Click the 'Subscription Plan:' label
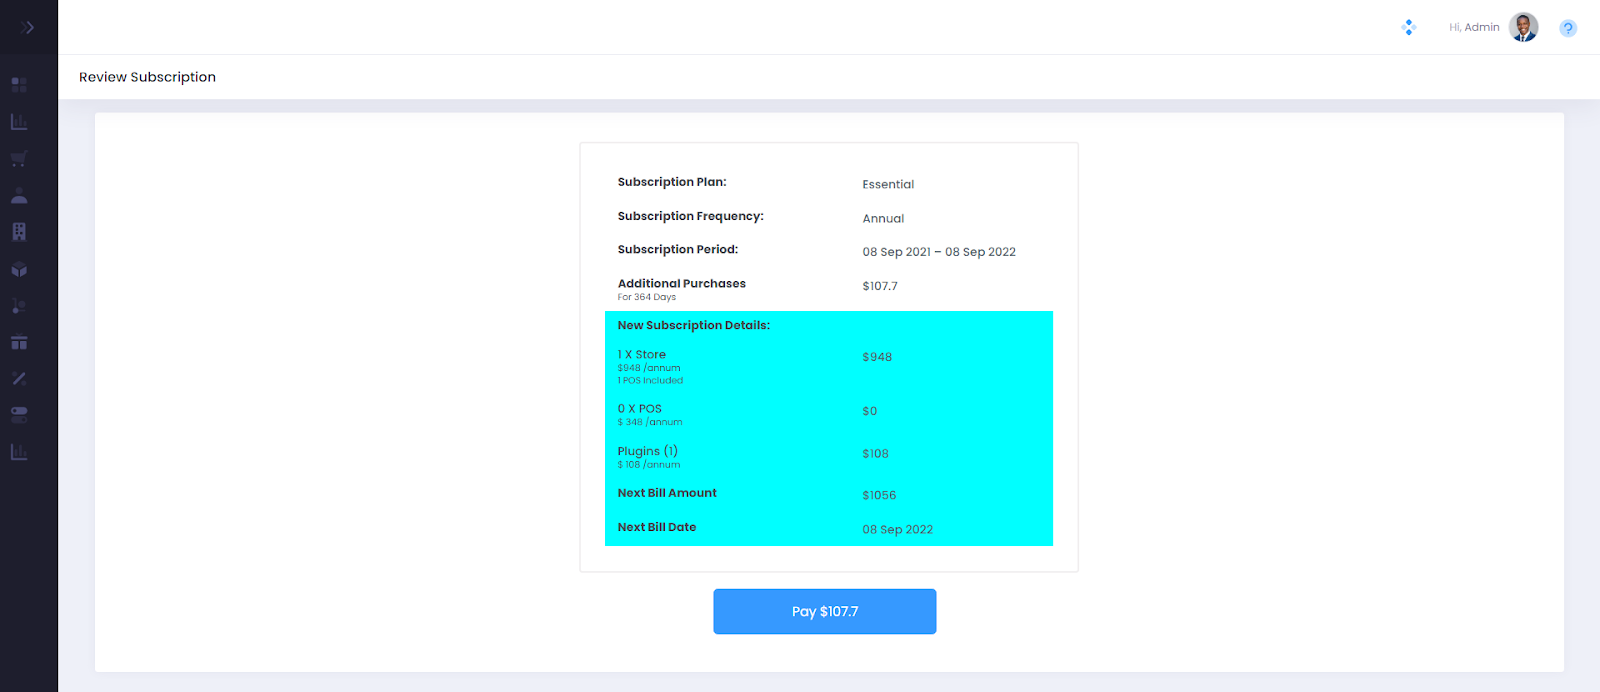Viewport: 1600px width, 692px height. (672, 182)
